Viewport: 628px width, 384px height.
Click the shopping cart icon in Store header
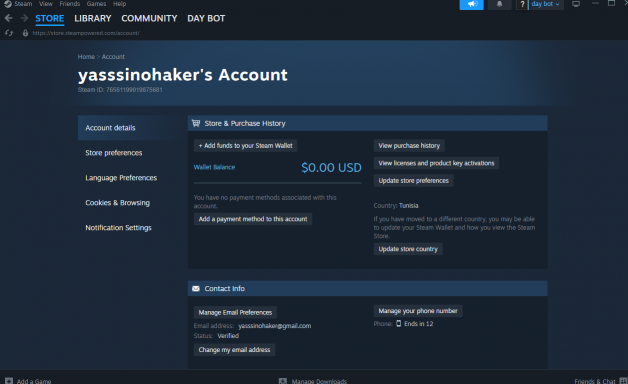coord(196,123)
